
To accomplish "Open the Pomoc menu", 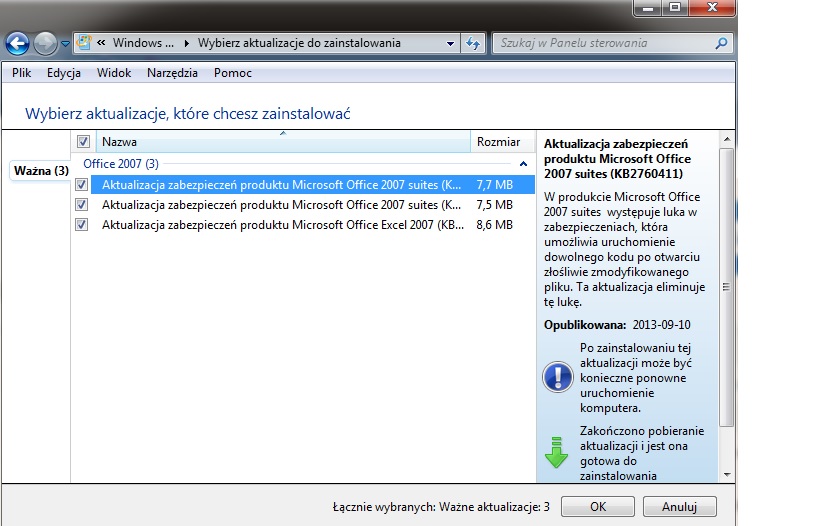I will [233, 73].
